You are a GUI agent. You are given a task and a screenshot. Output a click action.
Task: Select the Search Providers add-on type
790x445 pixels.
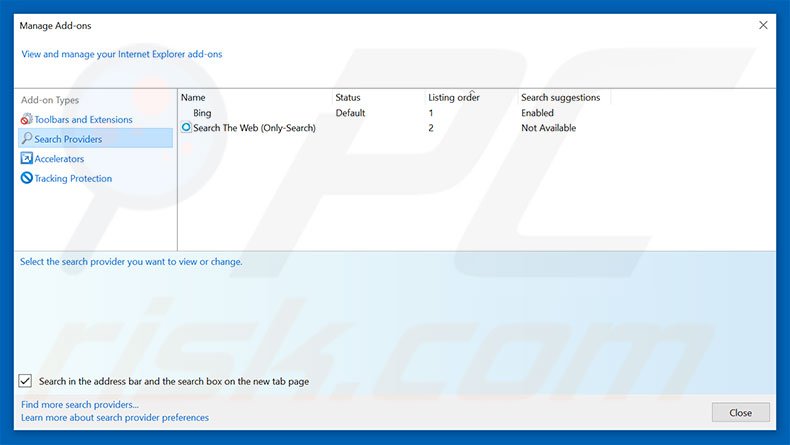point(96,138)
